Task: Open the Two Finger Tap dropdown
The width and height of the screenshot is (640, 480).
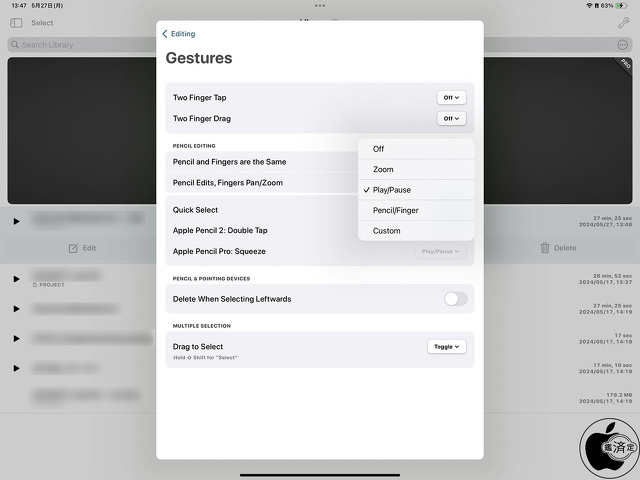Action: [451, 98]
